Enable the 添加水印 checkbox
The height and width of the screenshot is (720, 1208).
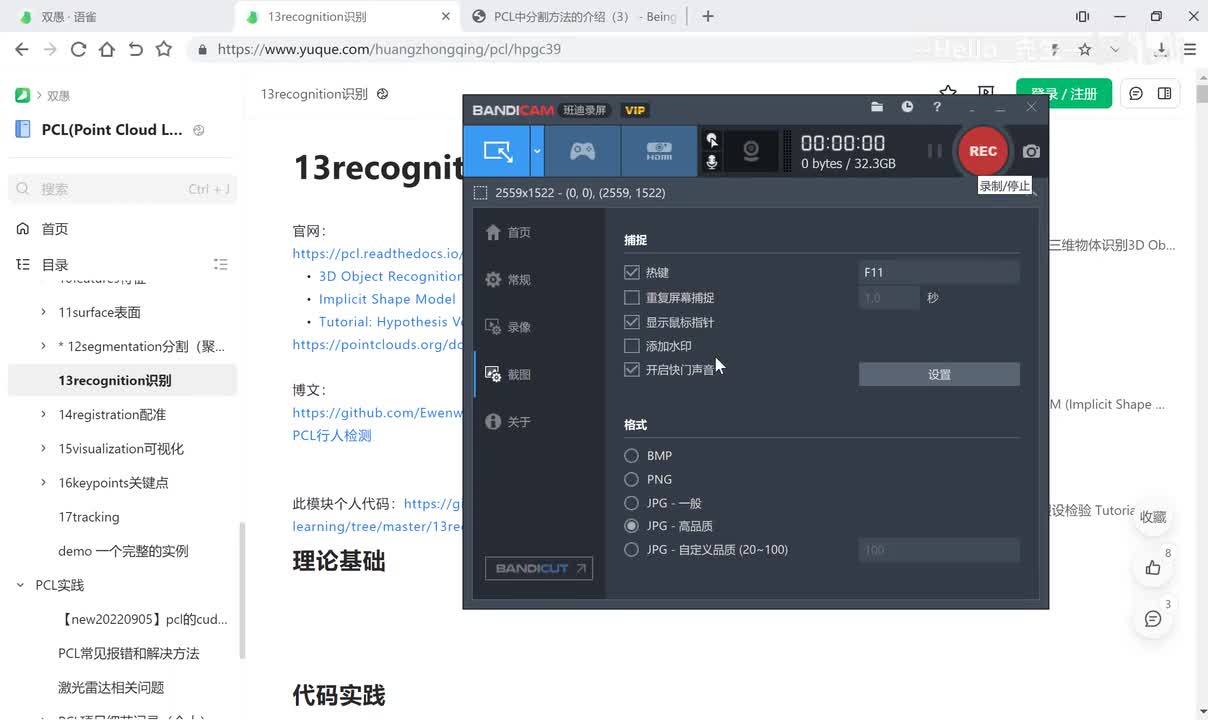pos(631,346)
